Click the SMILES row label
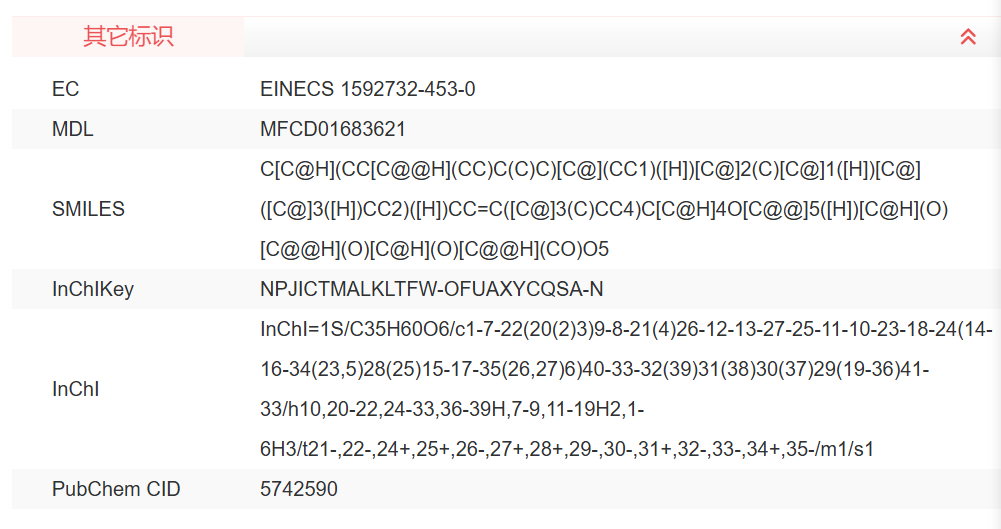 point(88,209)
